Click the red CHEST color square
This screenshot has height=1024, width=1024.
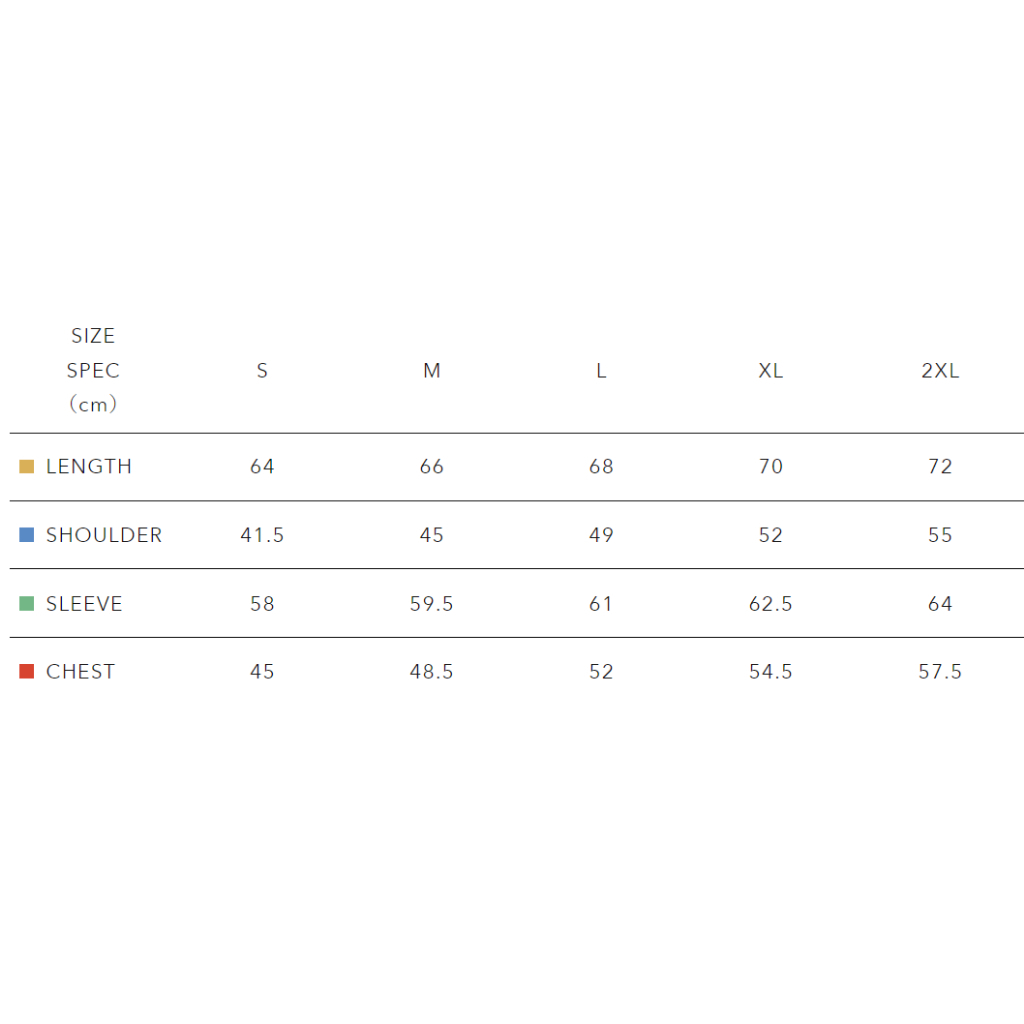[x=27, y=672]
